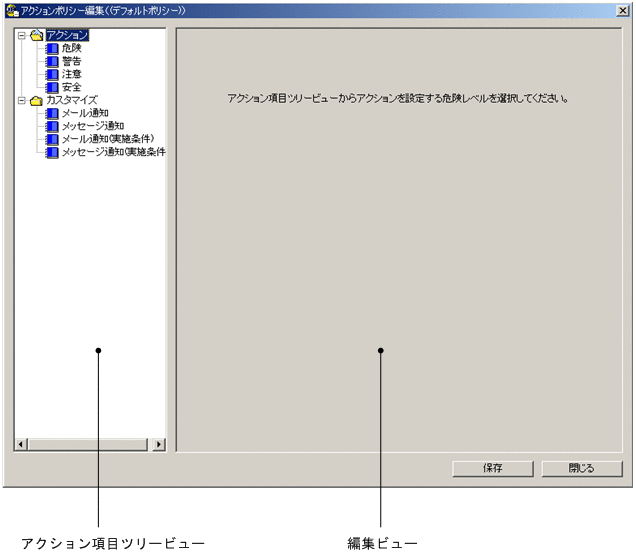Select the 危険 level item

coord(71,48)
